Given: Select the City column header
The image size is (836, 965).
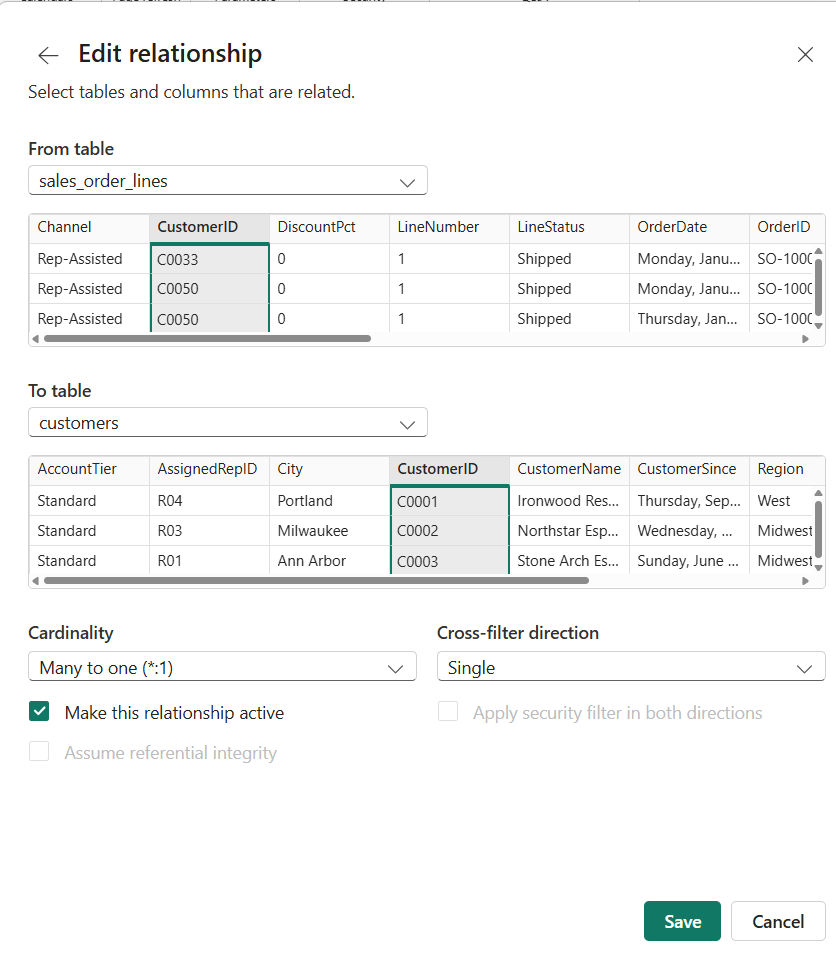Looking at the screenshot, I should [x=329, y=469].
